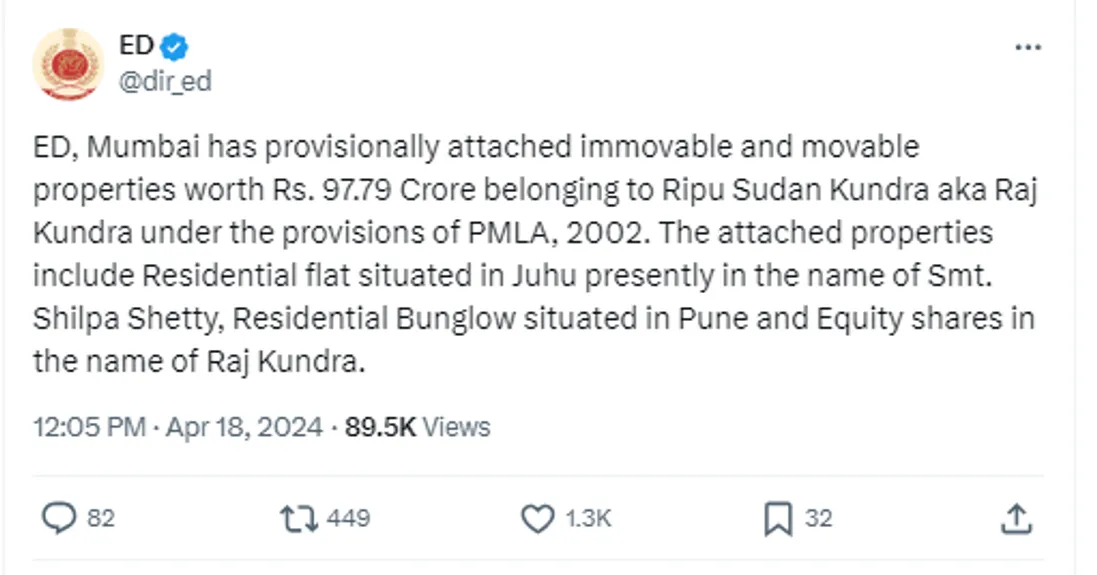Screen dimensions: 1097x575
Task: Like the tweet with the heart icon
Action: (538, 518)
